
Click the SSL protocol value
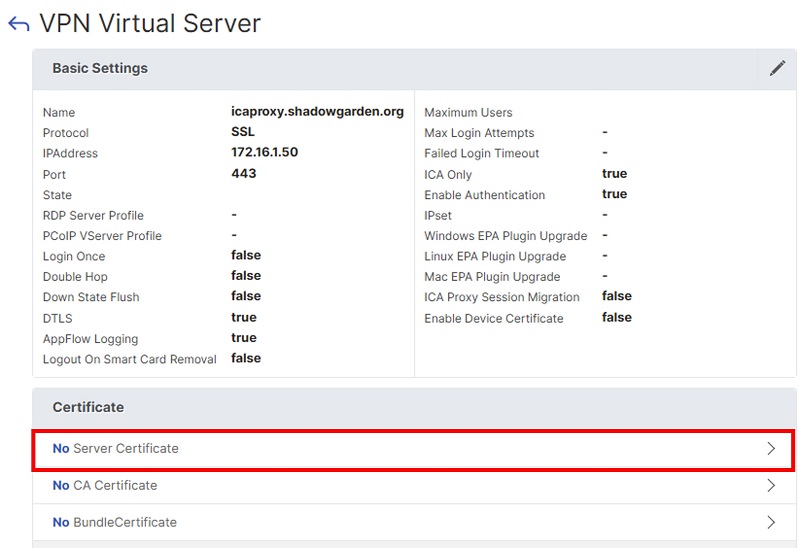(x=243, y=132)
